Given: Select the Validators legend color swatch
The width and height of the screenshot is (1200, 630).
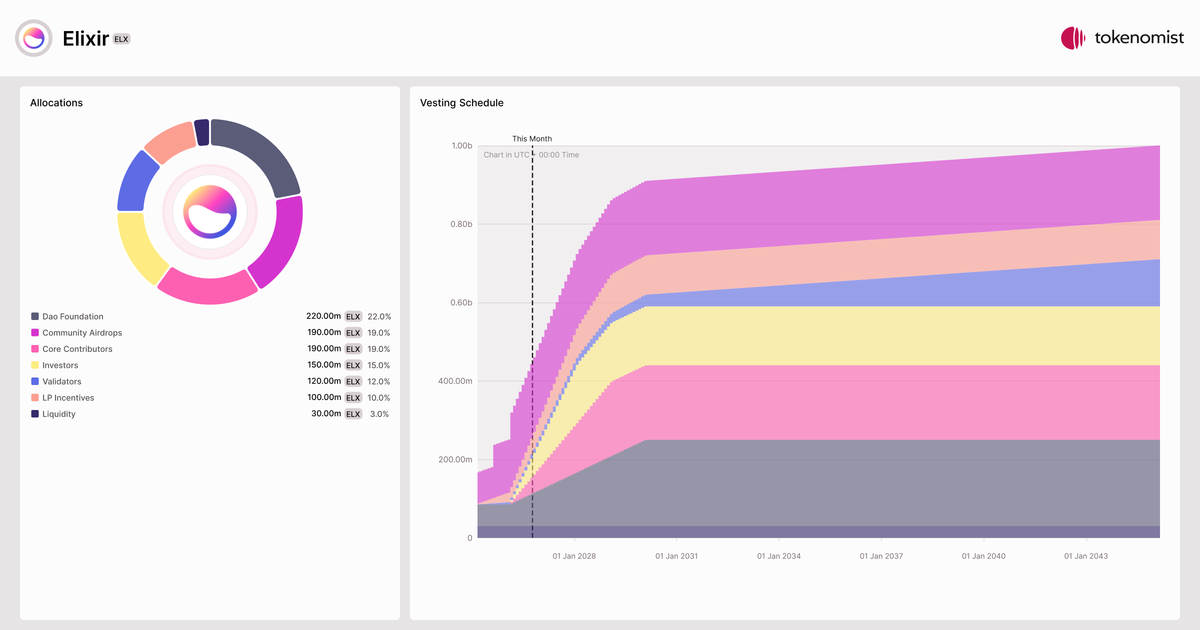Looking at the screenshot, I should tap(35, 382).
